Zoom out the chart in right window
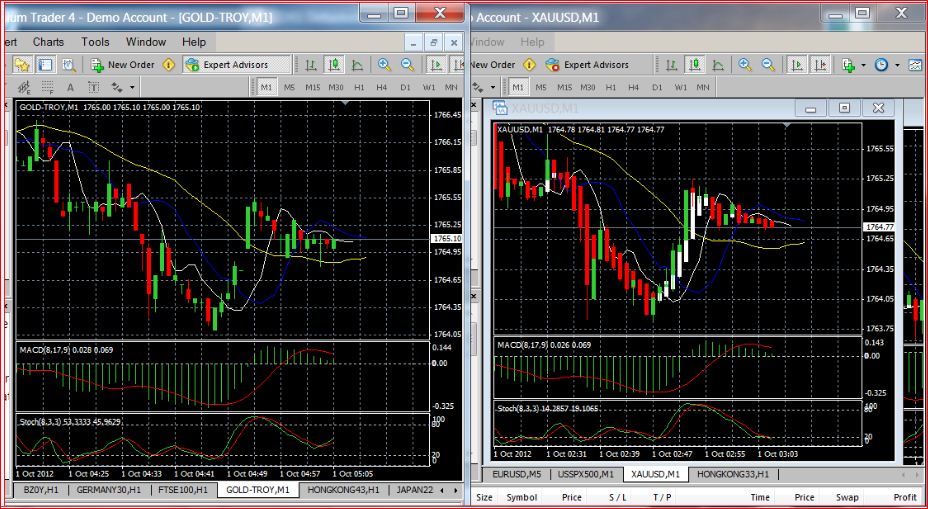The width and height of the screenshot is (928, 509). pyautogui.click(x=768, y=65)
